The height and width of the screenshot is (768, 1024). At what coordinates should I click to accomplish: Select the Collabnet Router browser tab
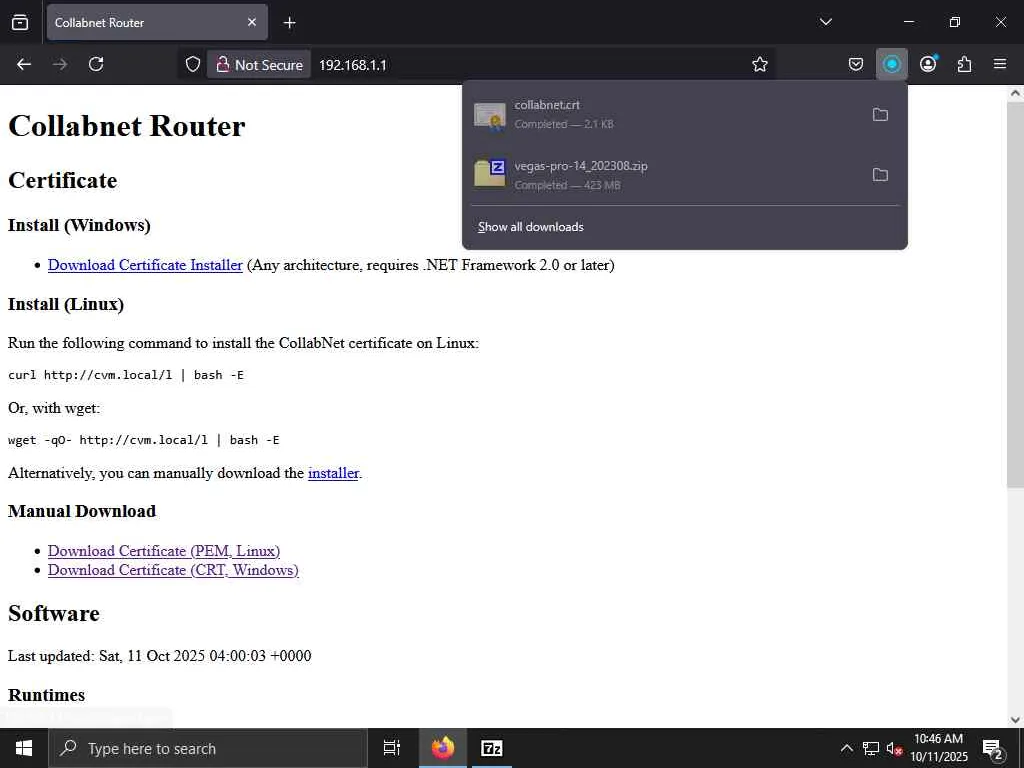(157, 22)
